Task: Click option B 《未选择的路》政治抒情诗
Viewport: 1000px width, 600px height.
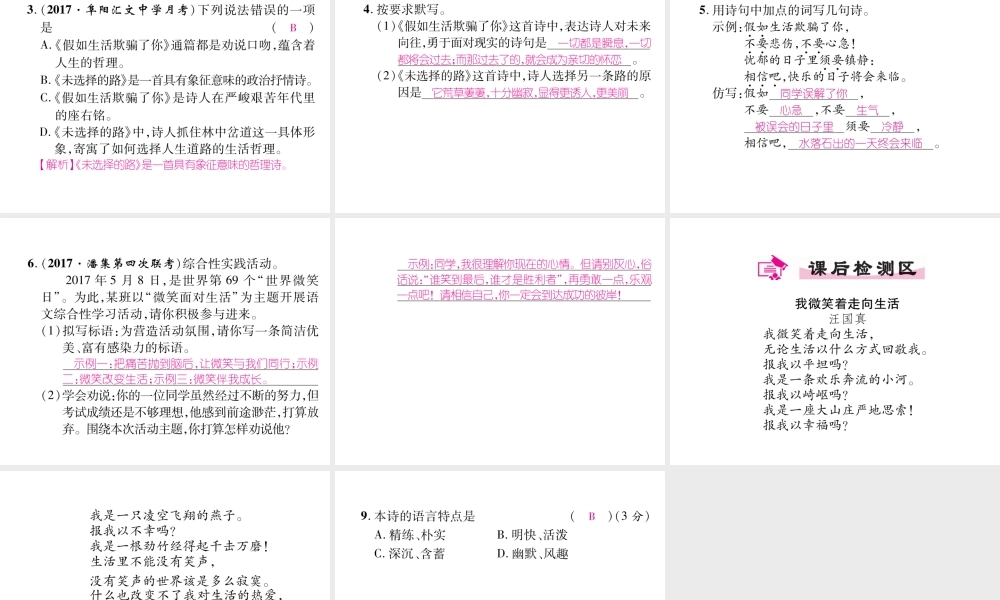Action: tap(177, 80)
